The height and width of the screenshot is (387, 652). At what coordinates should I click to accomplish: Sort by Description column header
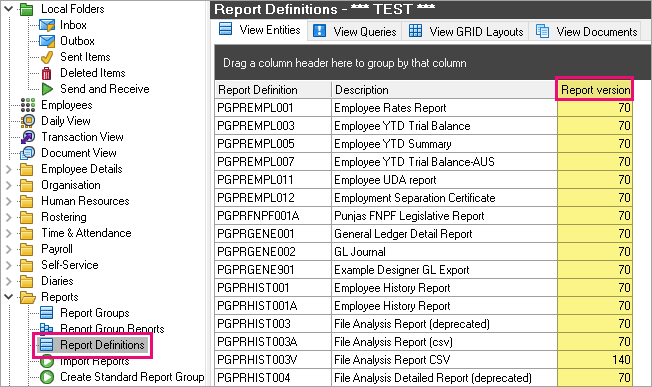(444, 90)
